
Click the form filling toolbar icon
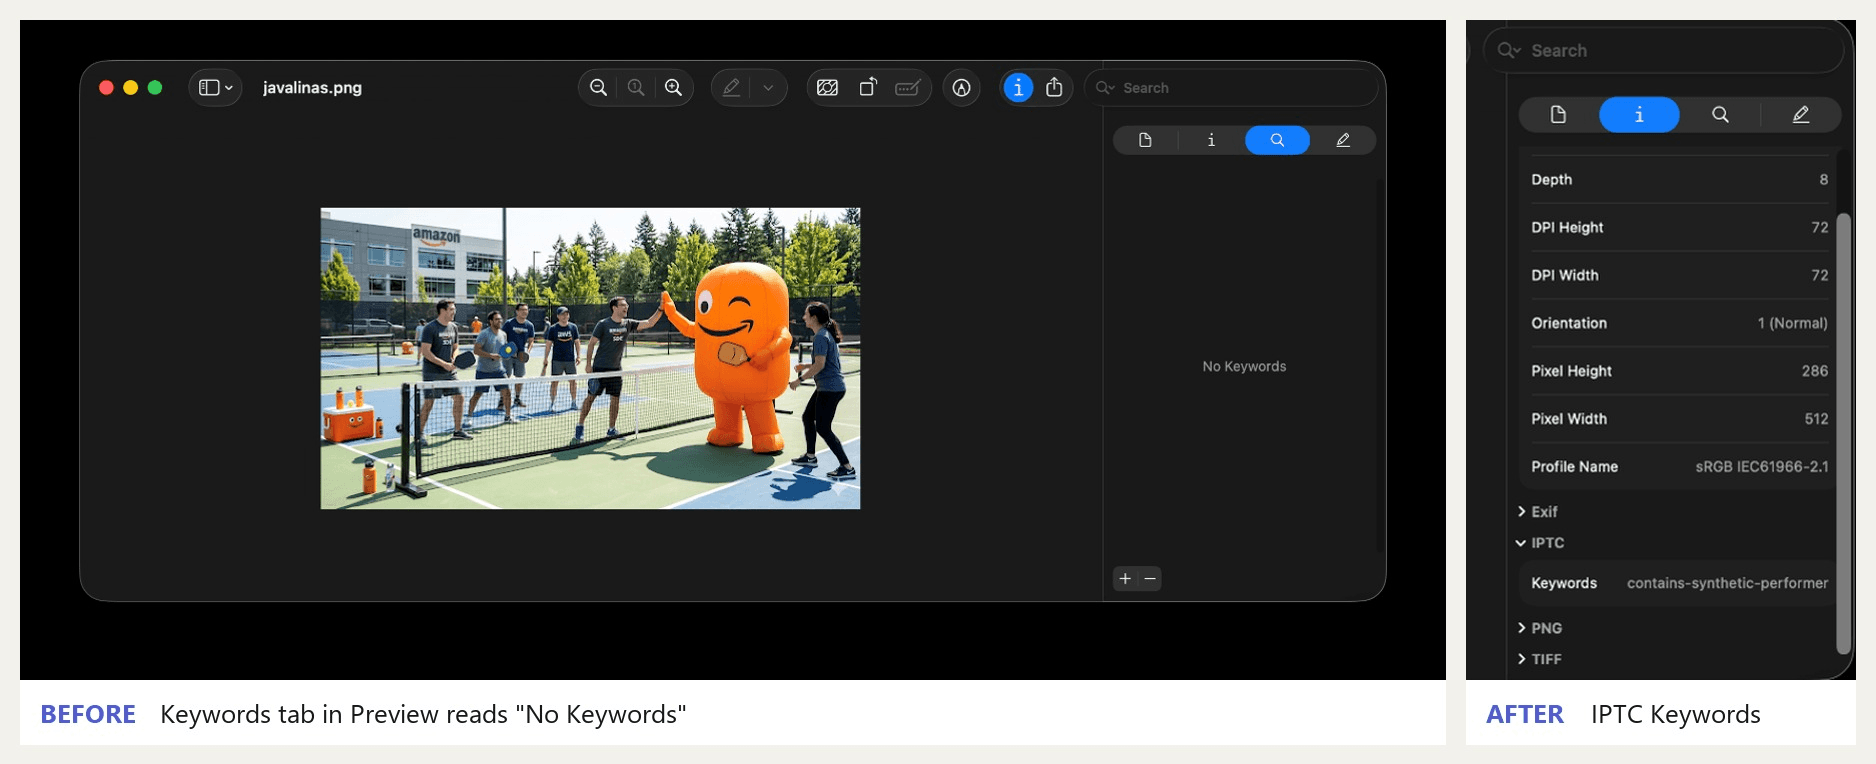tap(908, 88)
